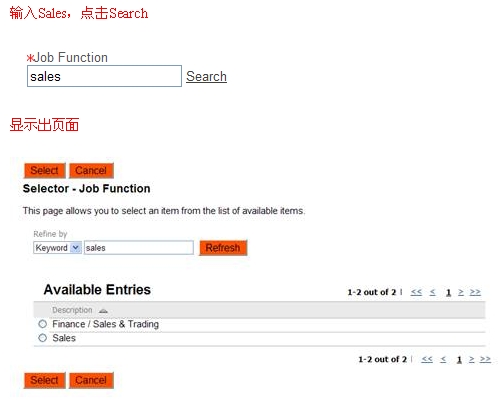Go to previous page using top < link

432,292
